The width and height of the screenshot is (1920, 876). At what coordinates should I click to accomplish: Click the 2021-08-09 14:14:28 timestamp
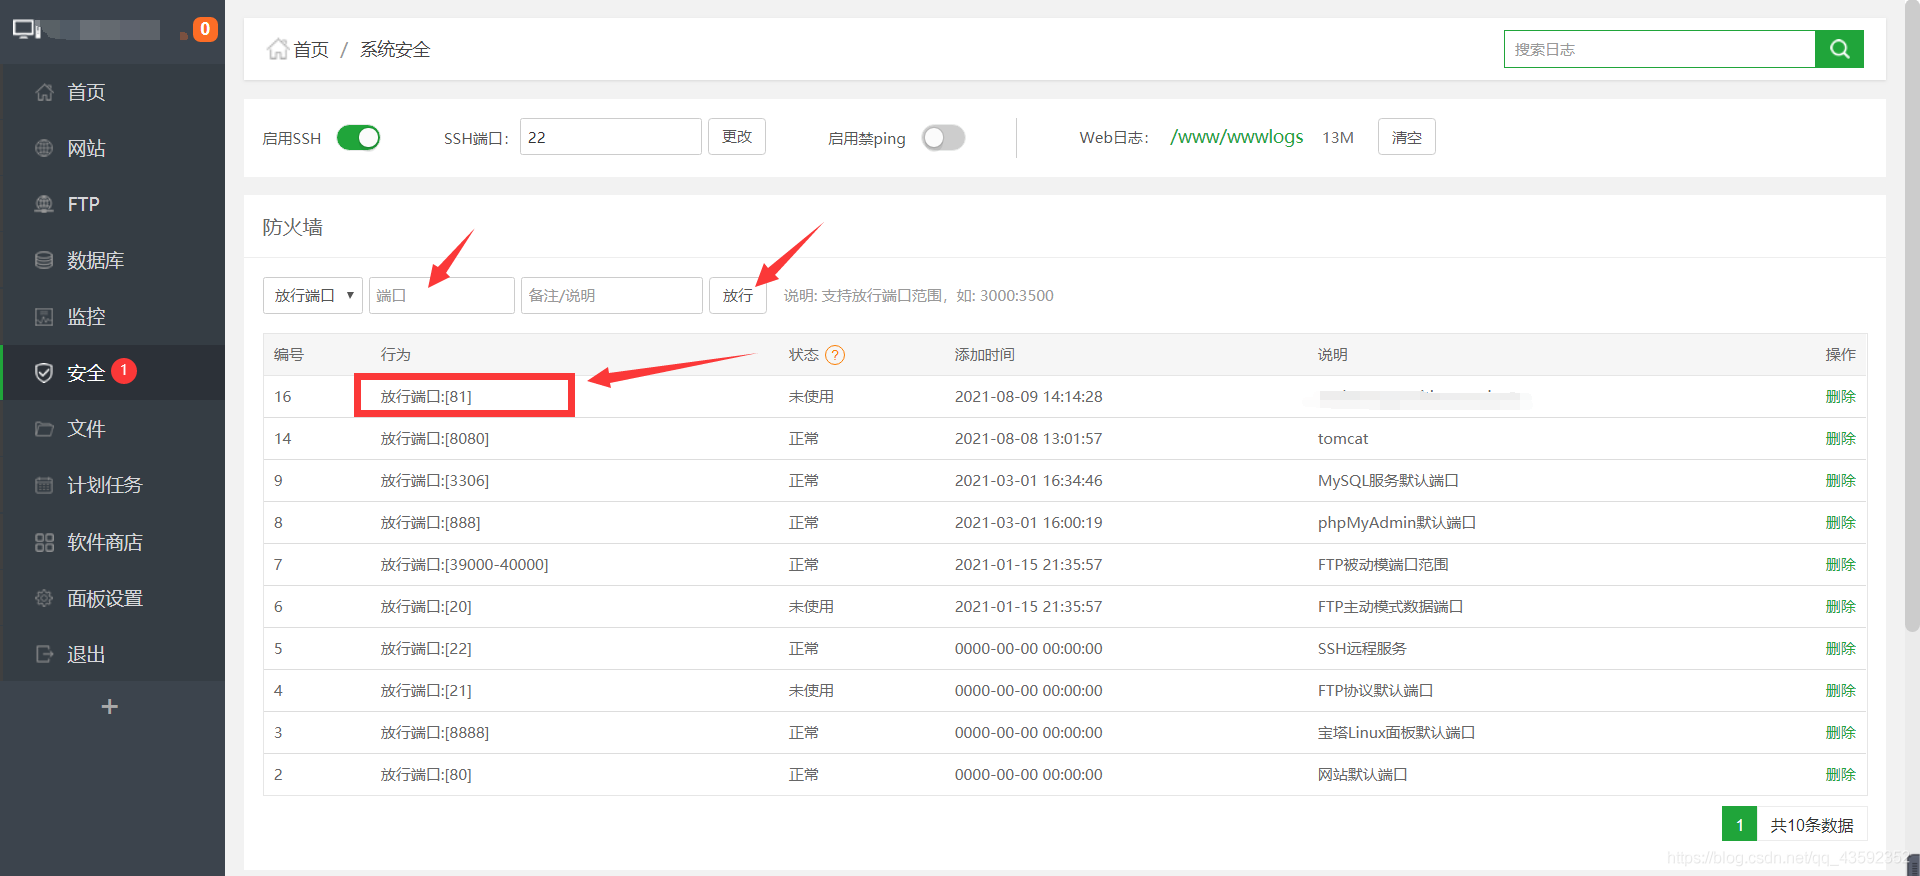[1028, 397]
